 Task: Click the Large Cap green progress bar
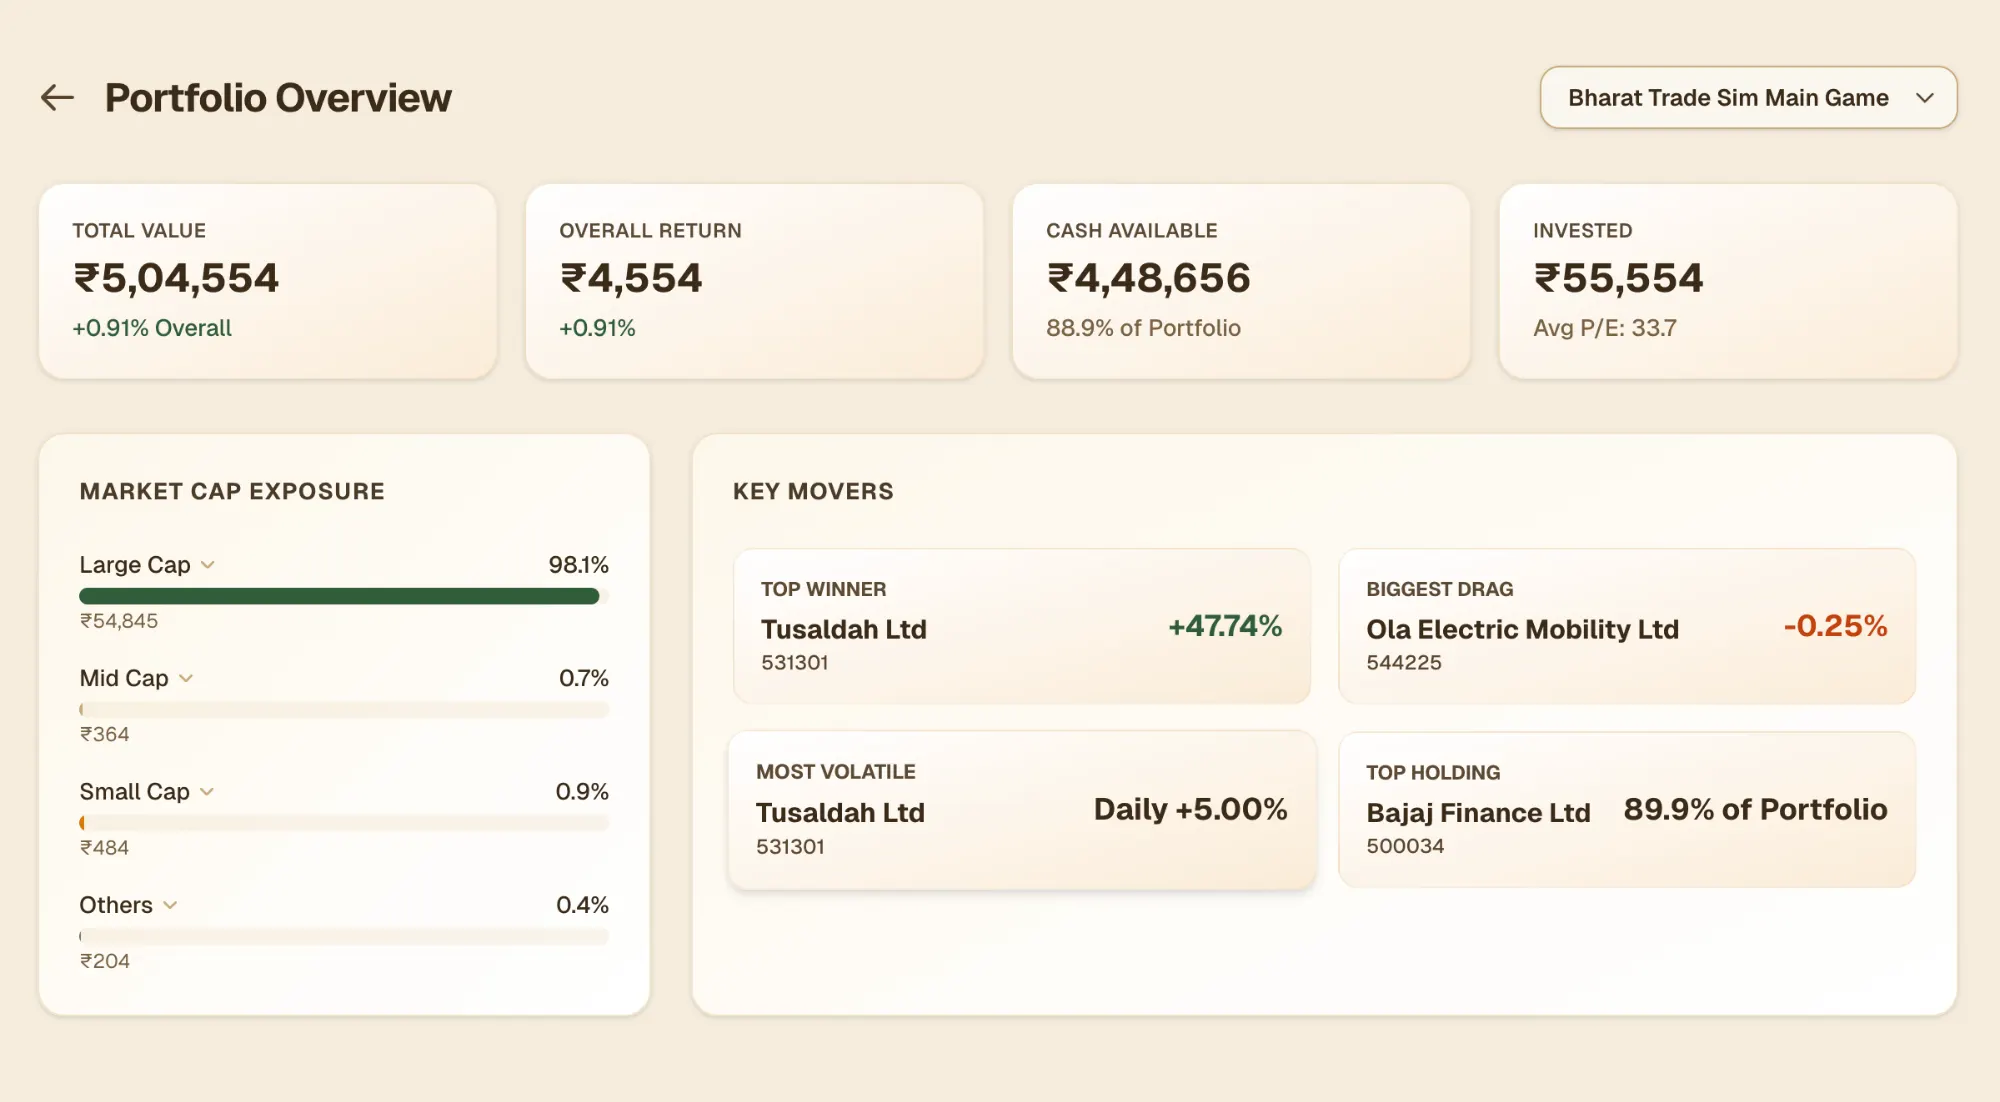339,596
